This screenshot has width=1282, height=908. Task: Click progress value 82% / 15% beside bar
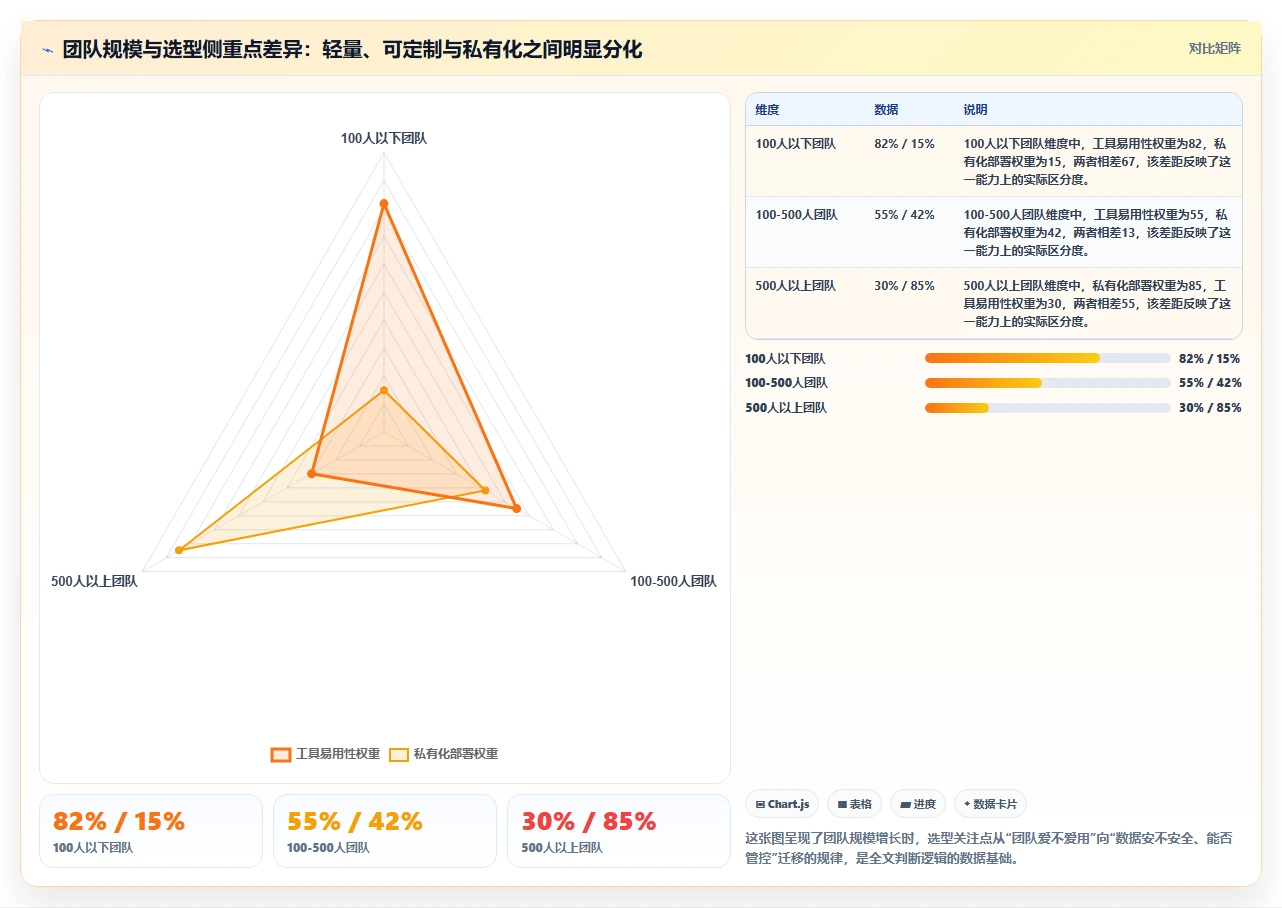coord(1209,358)
